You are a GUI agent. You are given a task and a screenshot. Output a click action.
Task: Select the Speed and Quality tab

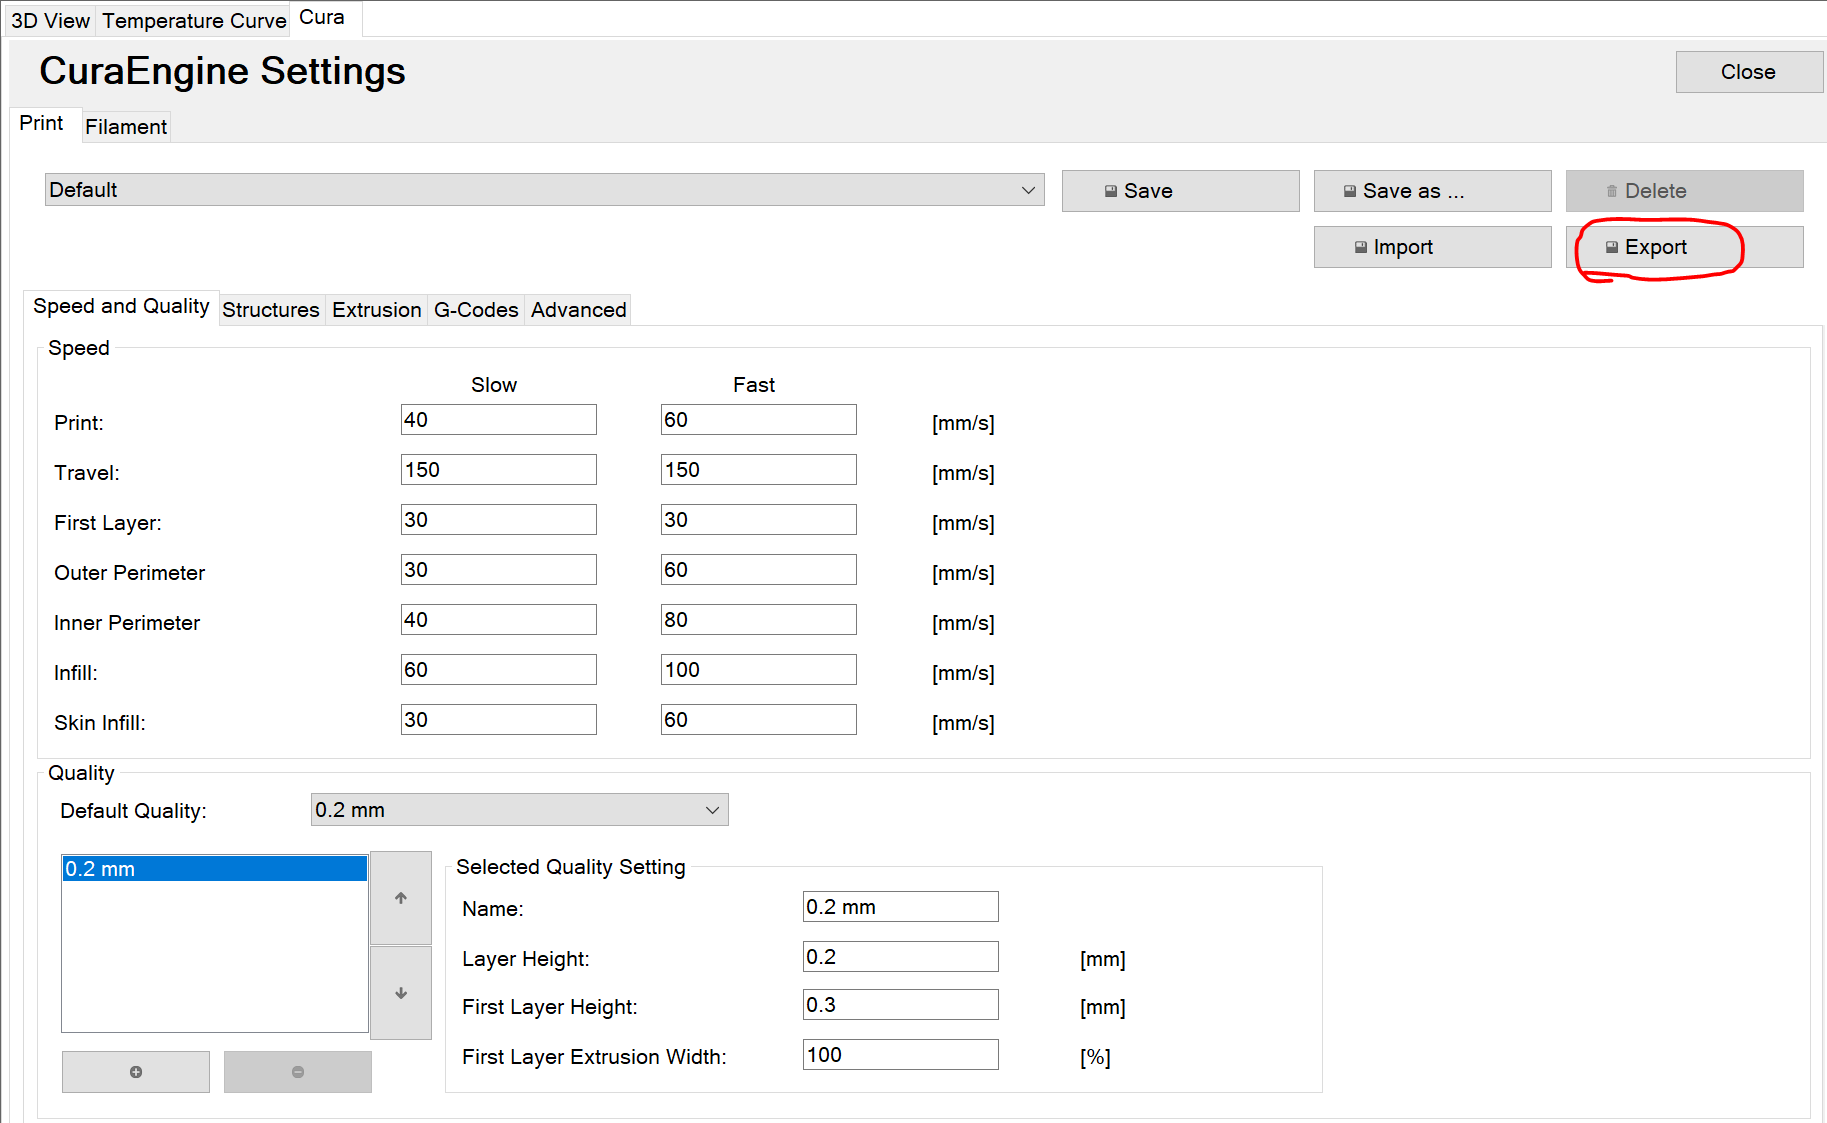[x=121, y=306]
